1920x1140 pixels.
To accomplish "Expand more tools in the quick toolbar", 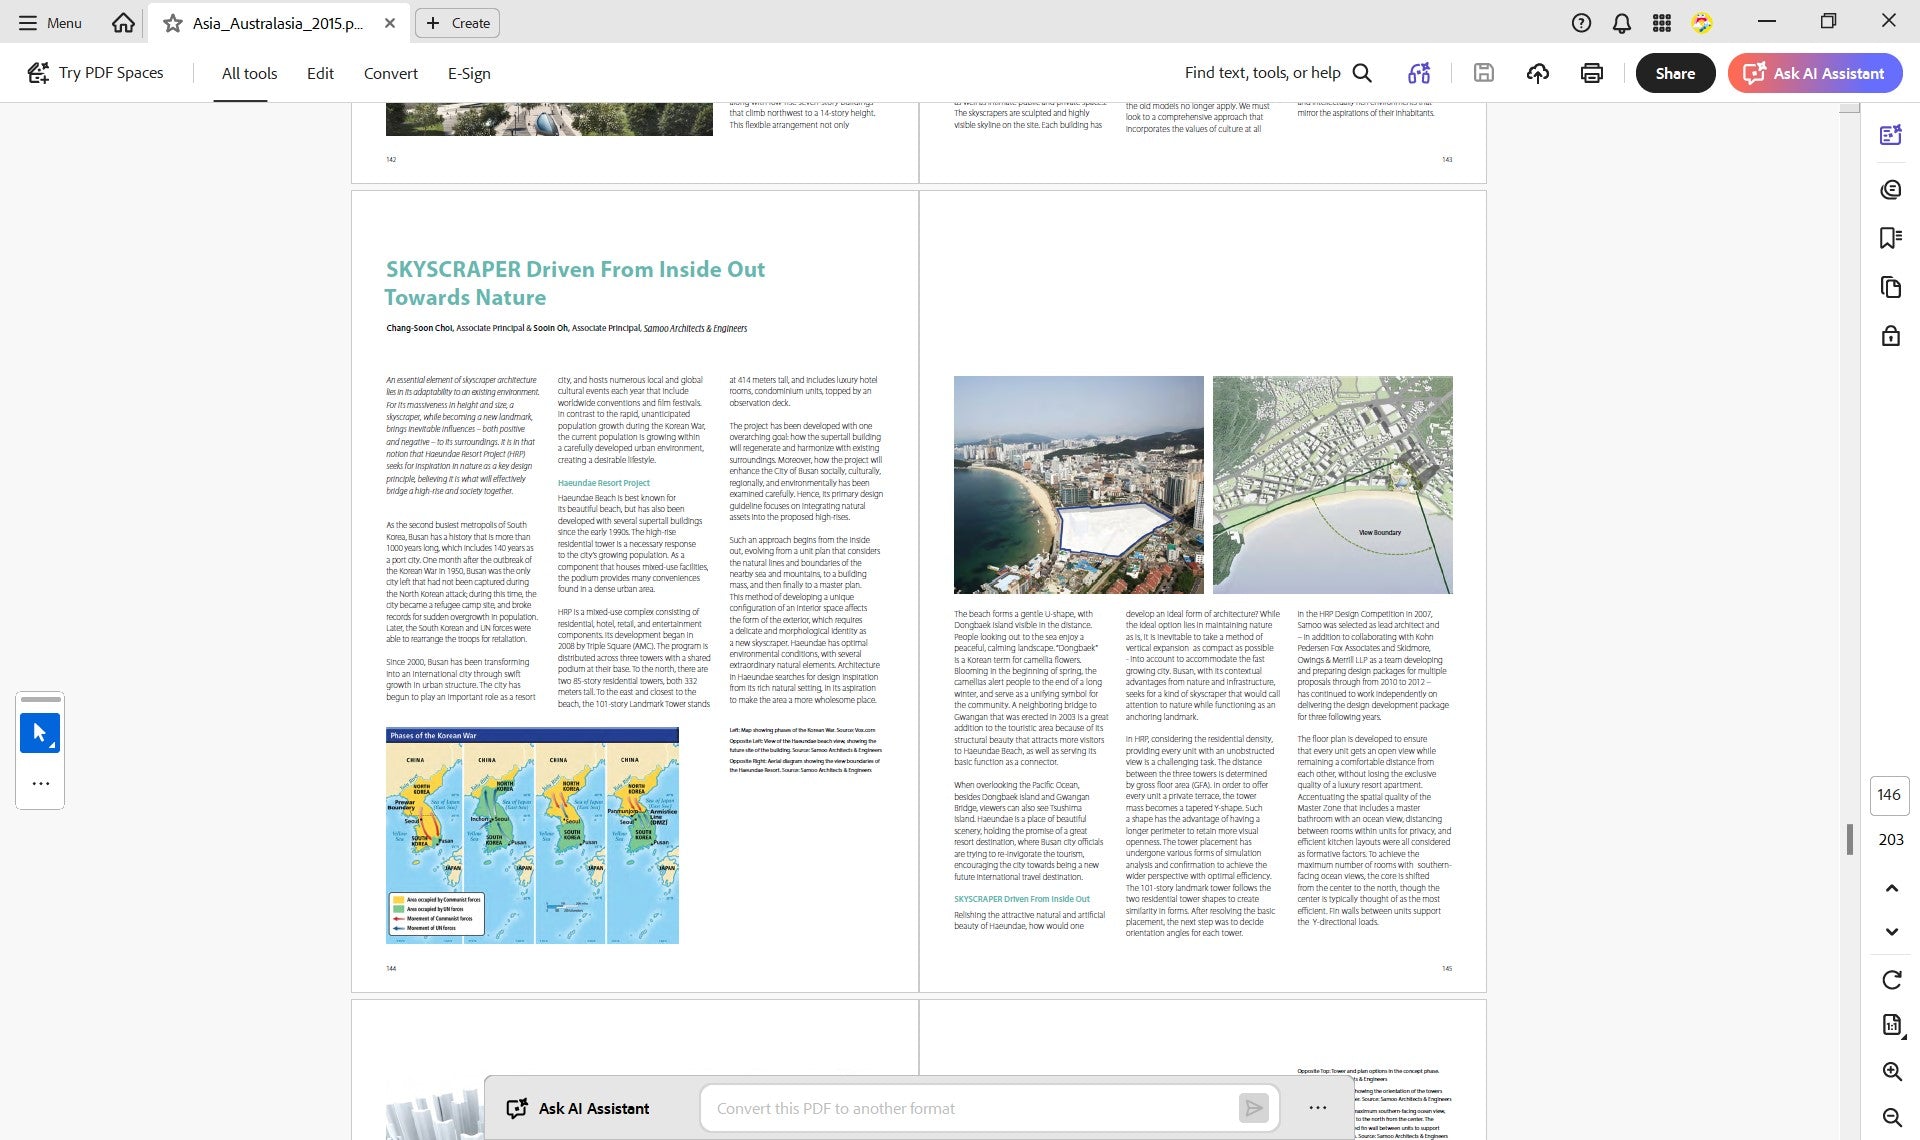I will (x=40, y=784).
